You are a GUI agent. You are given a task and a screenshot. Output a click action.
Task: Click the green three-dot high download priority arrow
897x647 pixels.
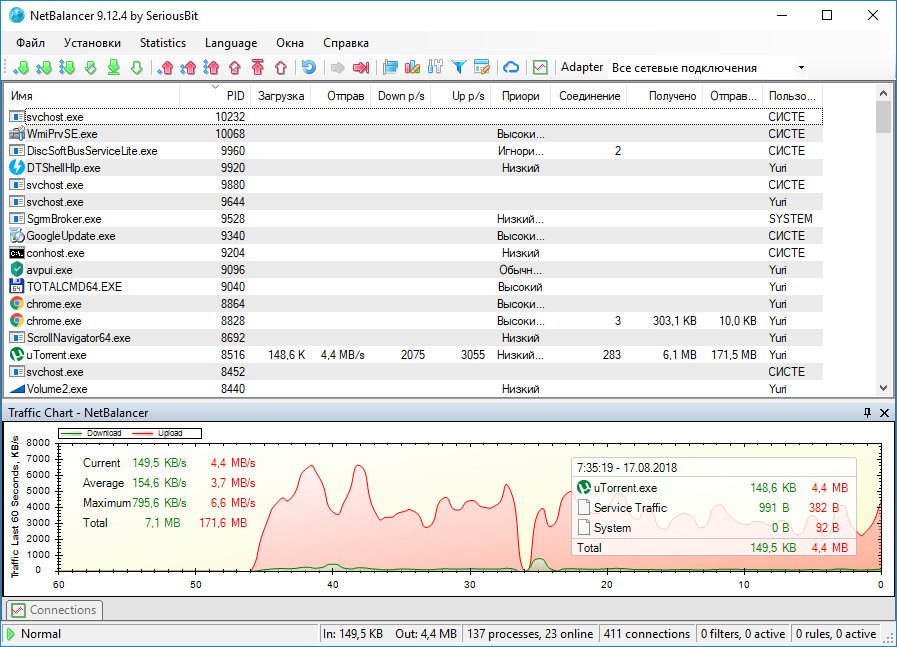click(67, 68)
